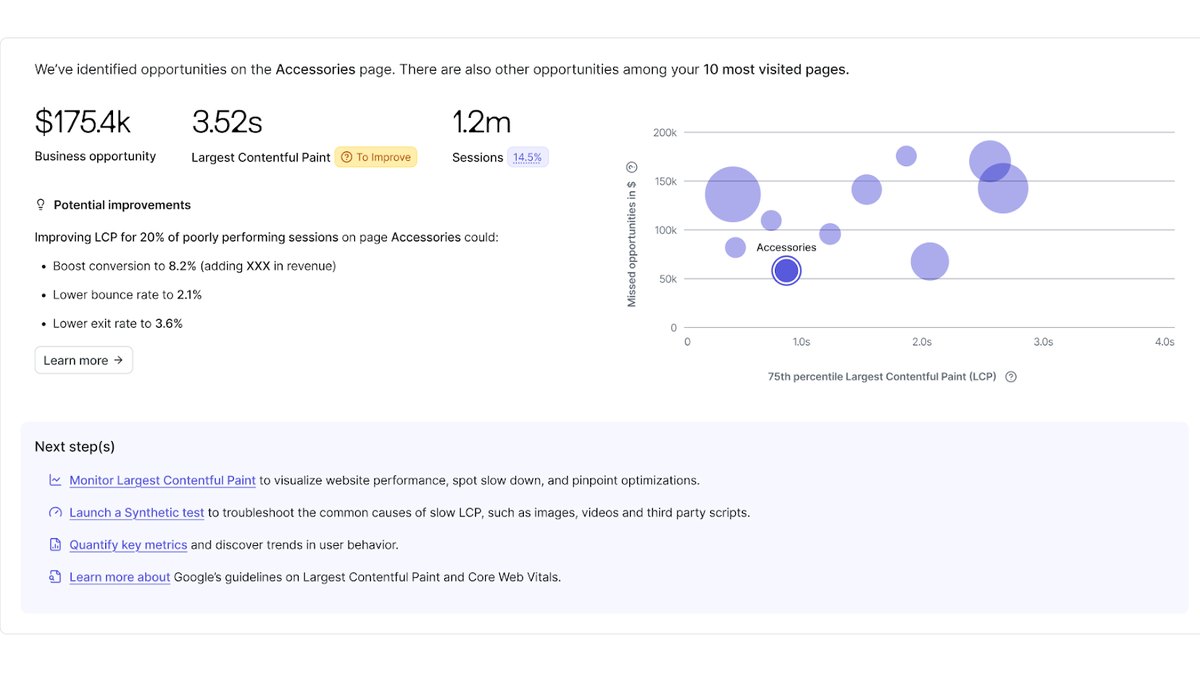
Task: Click the Lower bounce rate to 2.1% bullet
Action: tap(127, 295)
